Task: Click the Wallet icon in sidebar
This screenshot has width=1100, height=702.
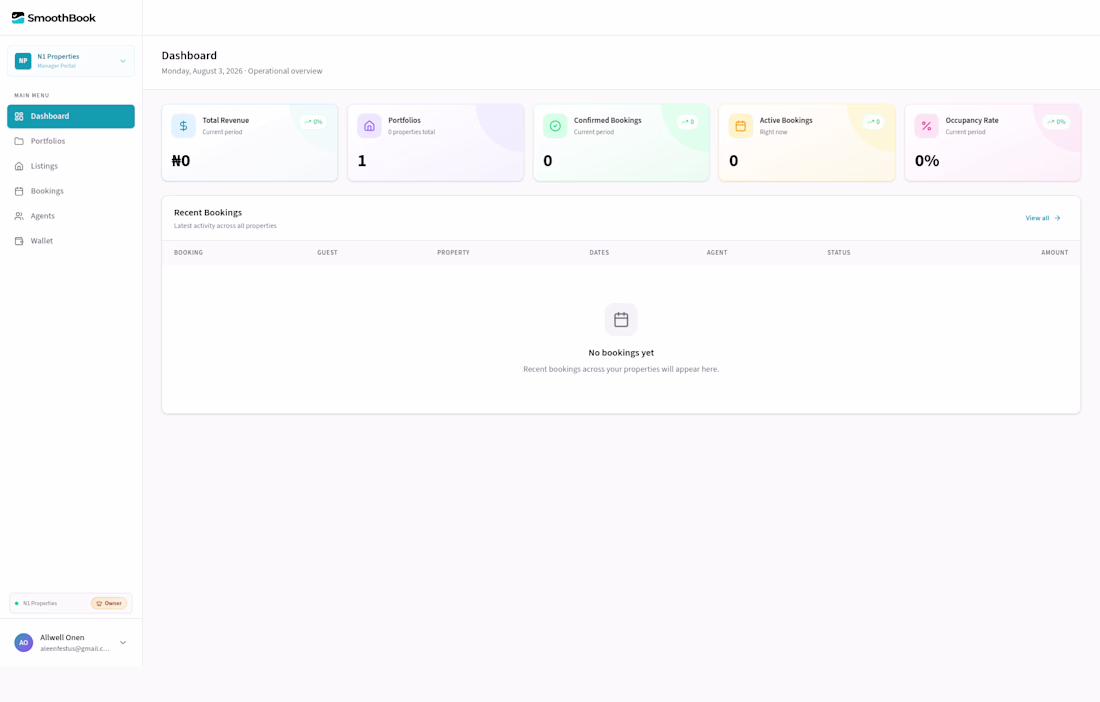Action: pos(19,241)
